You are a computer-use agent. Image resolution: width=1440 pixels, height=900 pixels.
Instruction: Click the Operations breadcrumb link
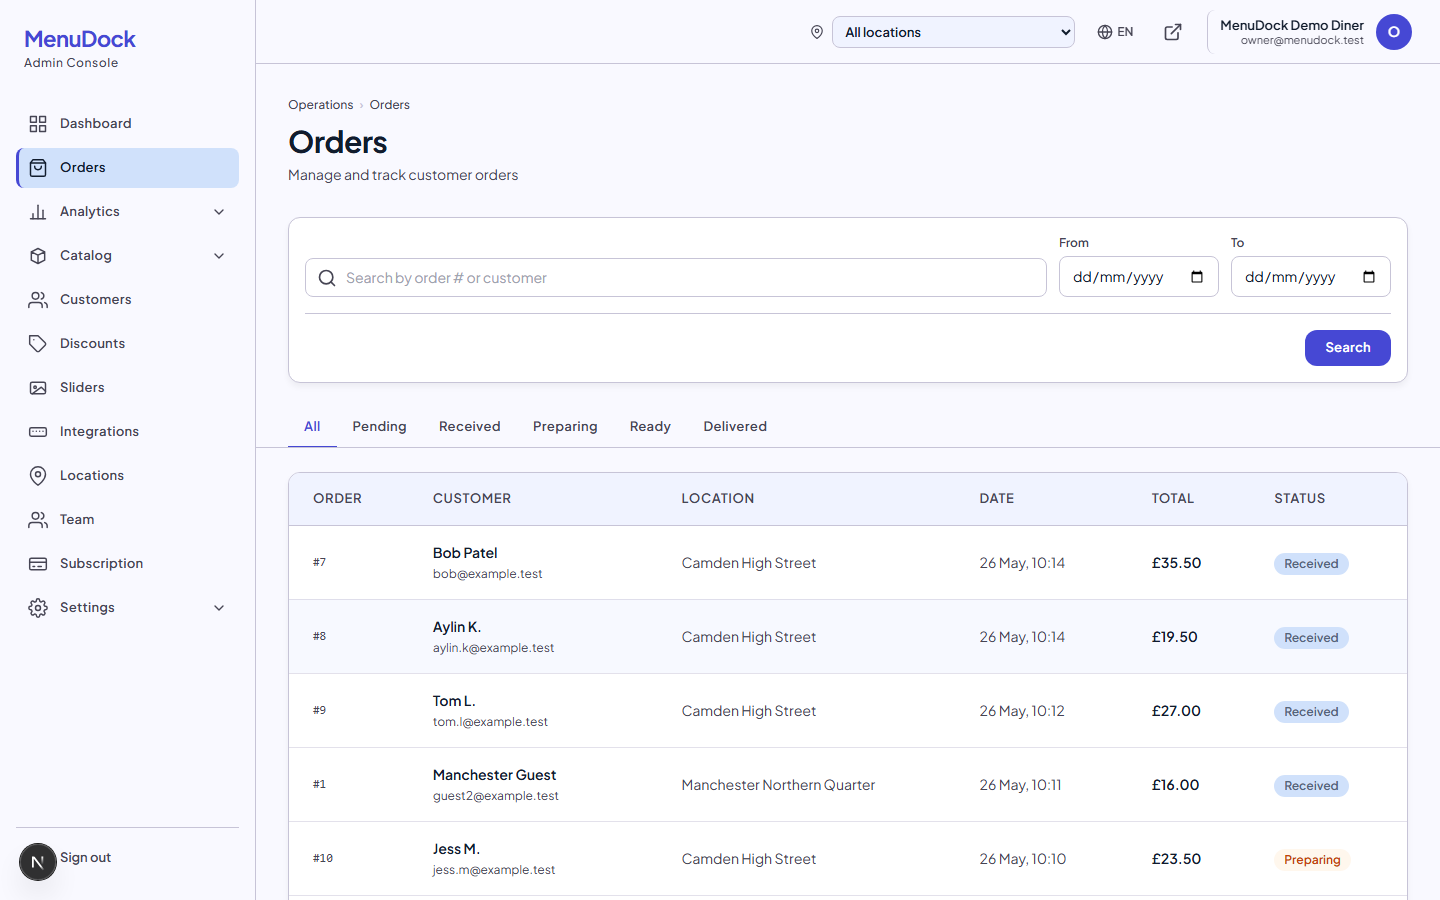pyautogui.click(x=320, y=105)
